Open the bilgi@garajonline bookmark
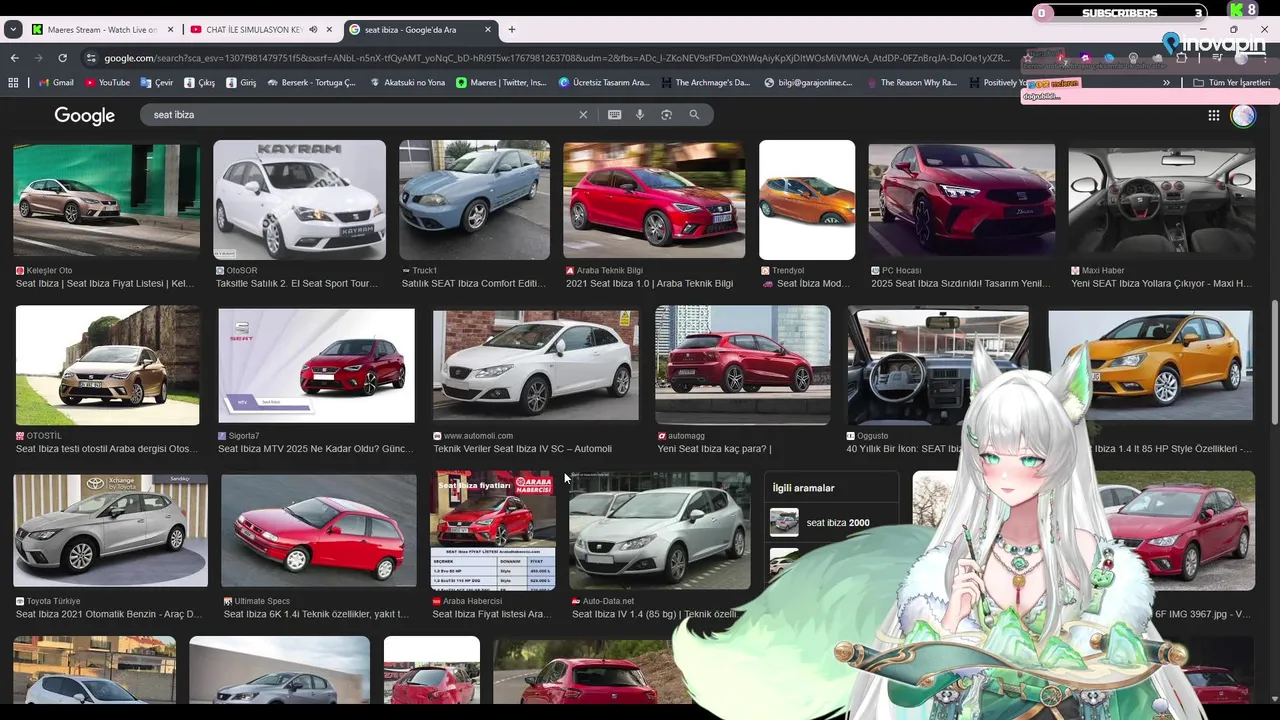Screen dimensions: 1280x720 (808, 83)
